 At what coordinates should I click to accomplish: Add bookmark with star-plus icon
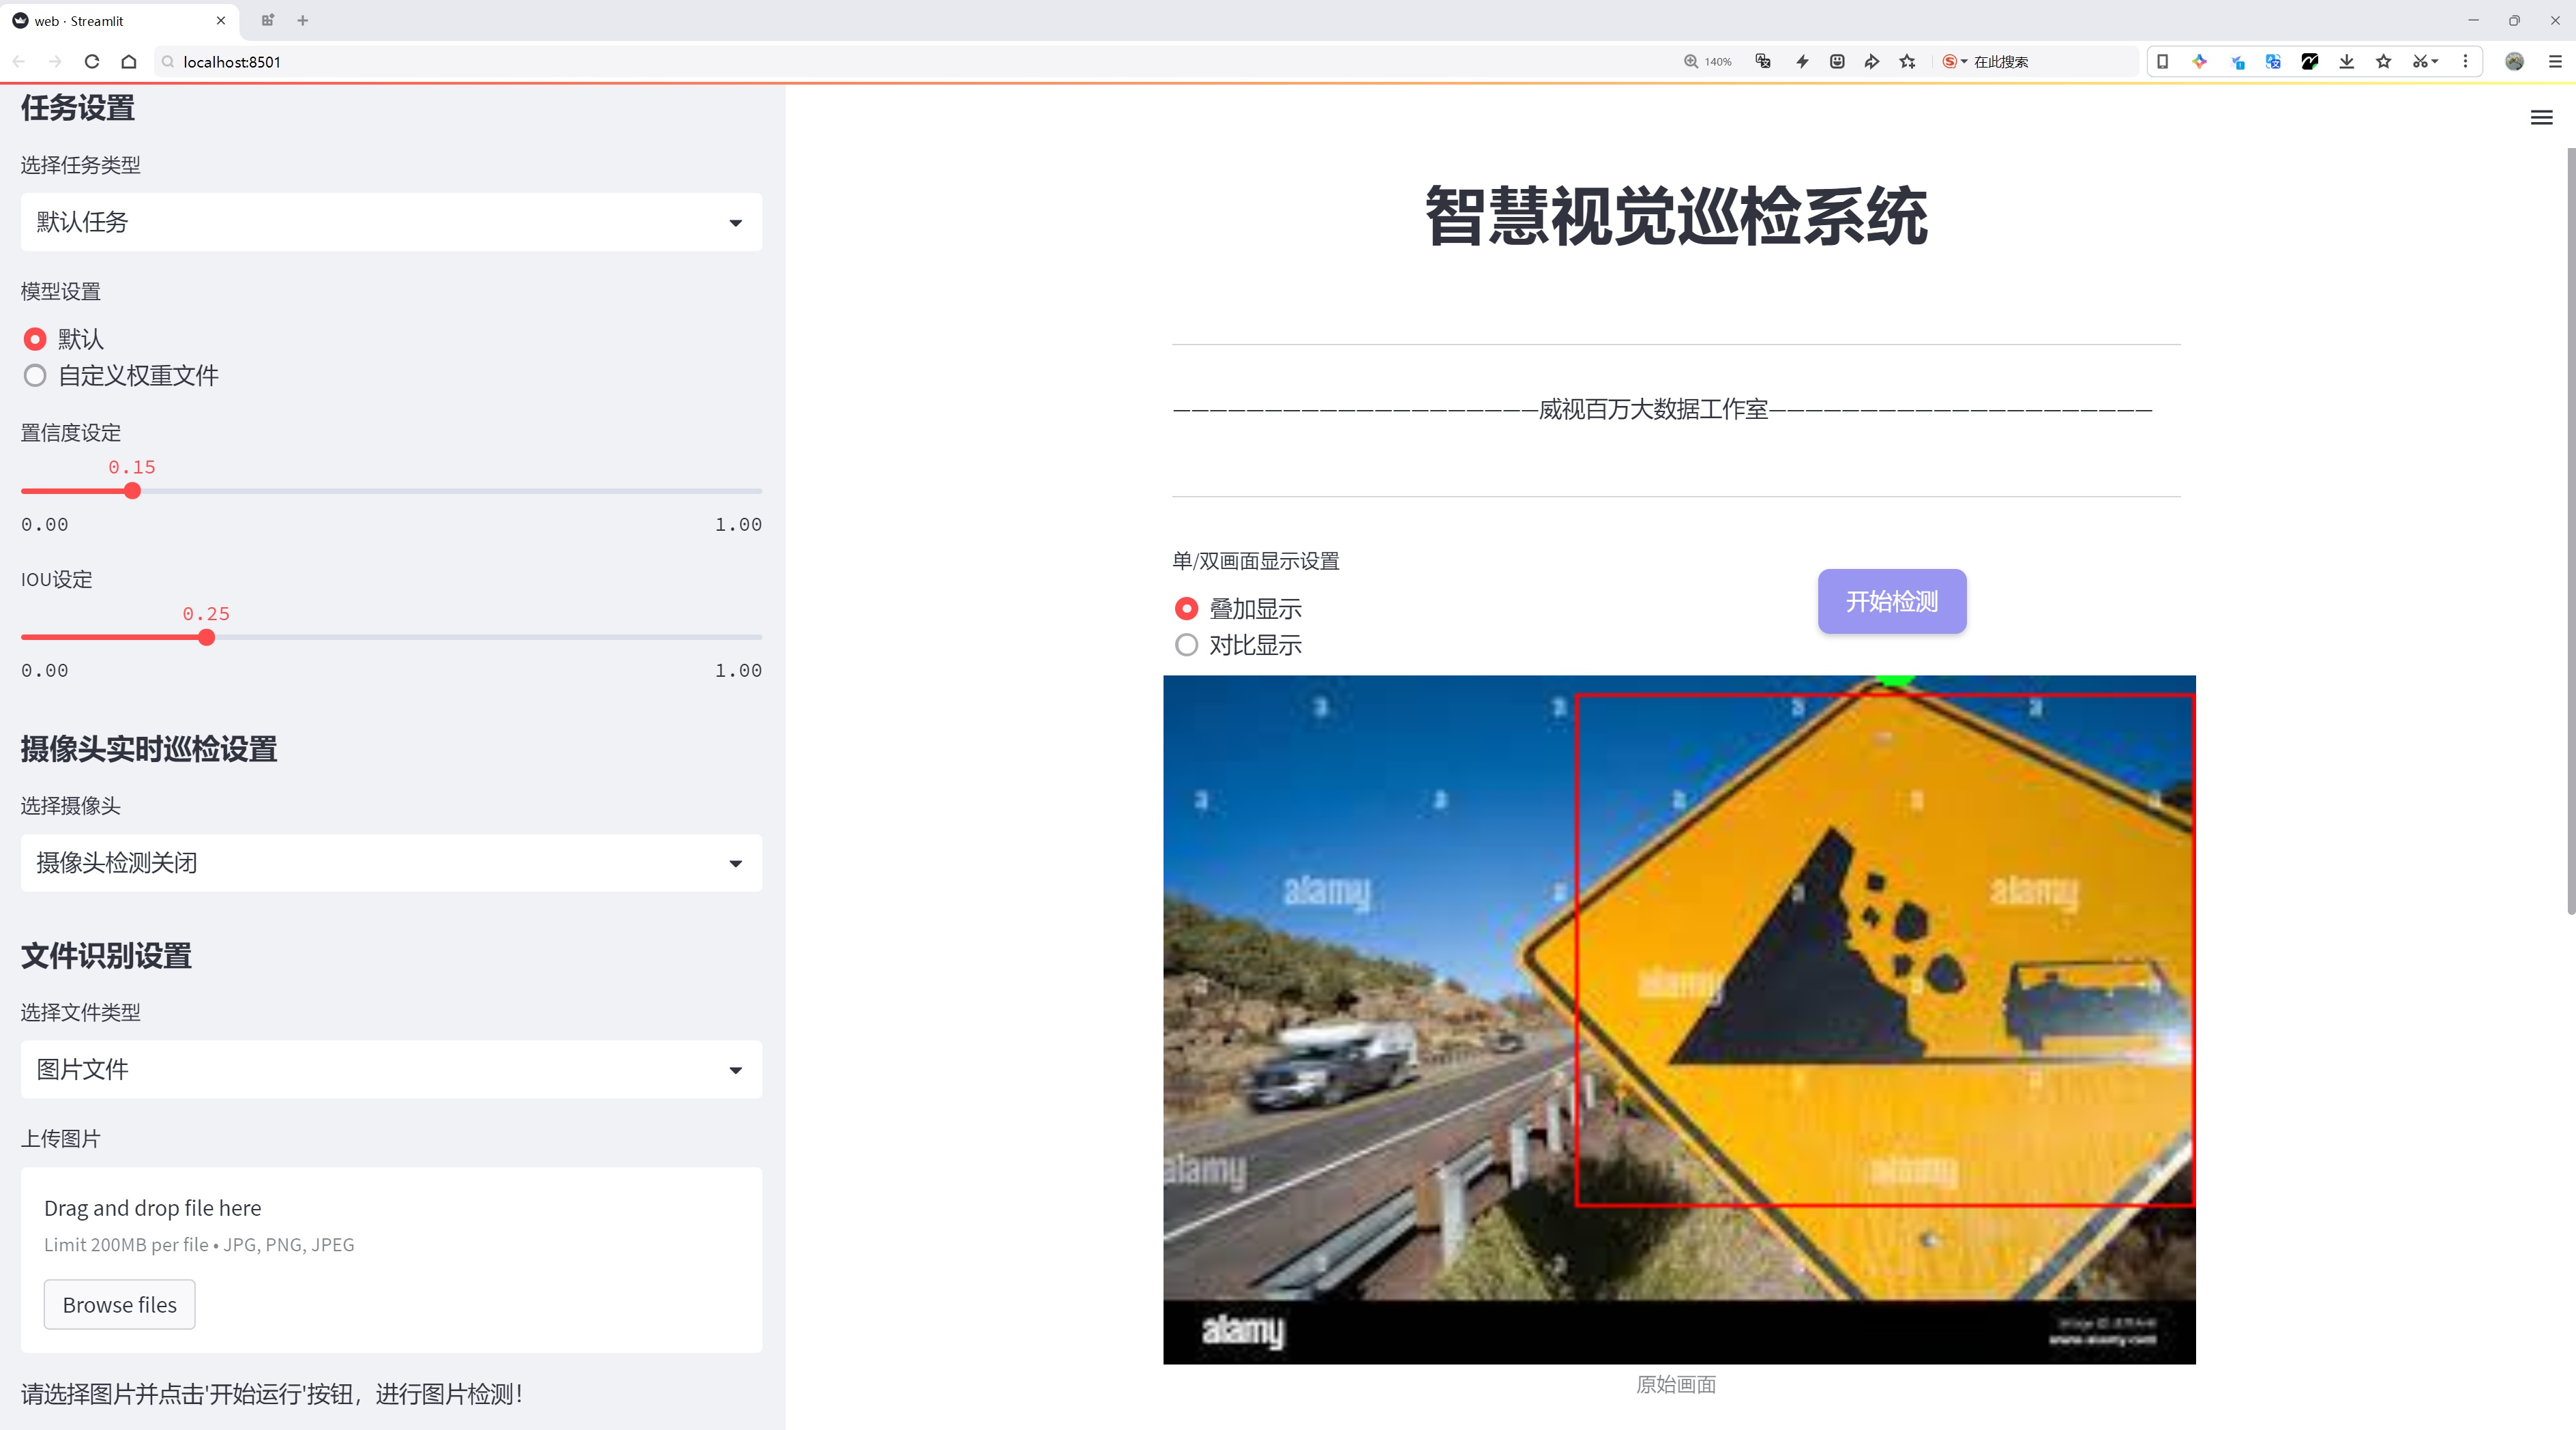[1907, 62]
